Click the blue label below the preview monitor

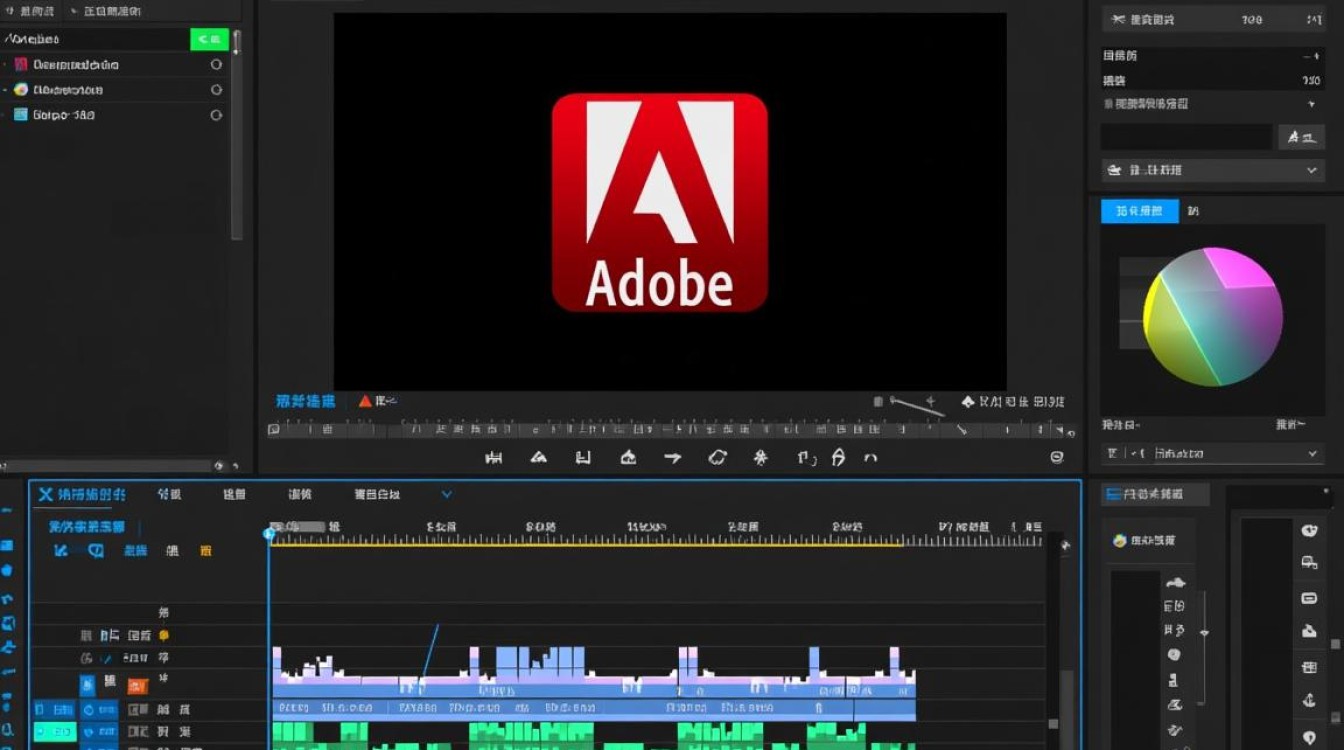point(305,401)
